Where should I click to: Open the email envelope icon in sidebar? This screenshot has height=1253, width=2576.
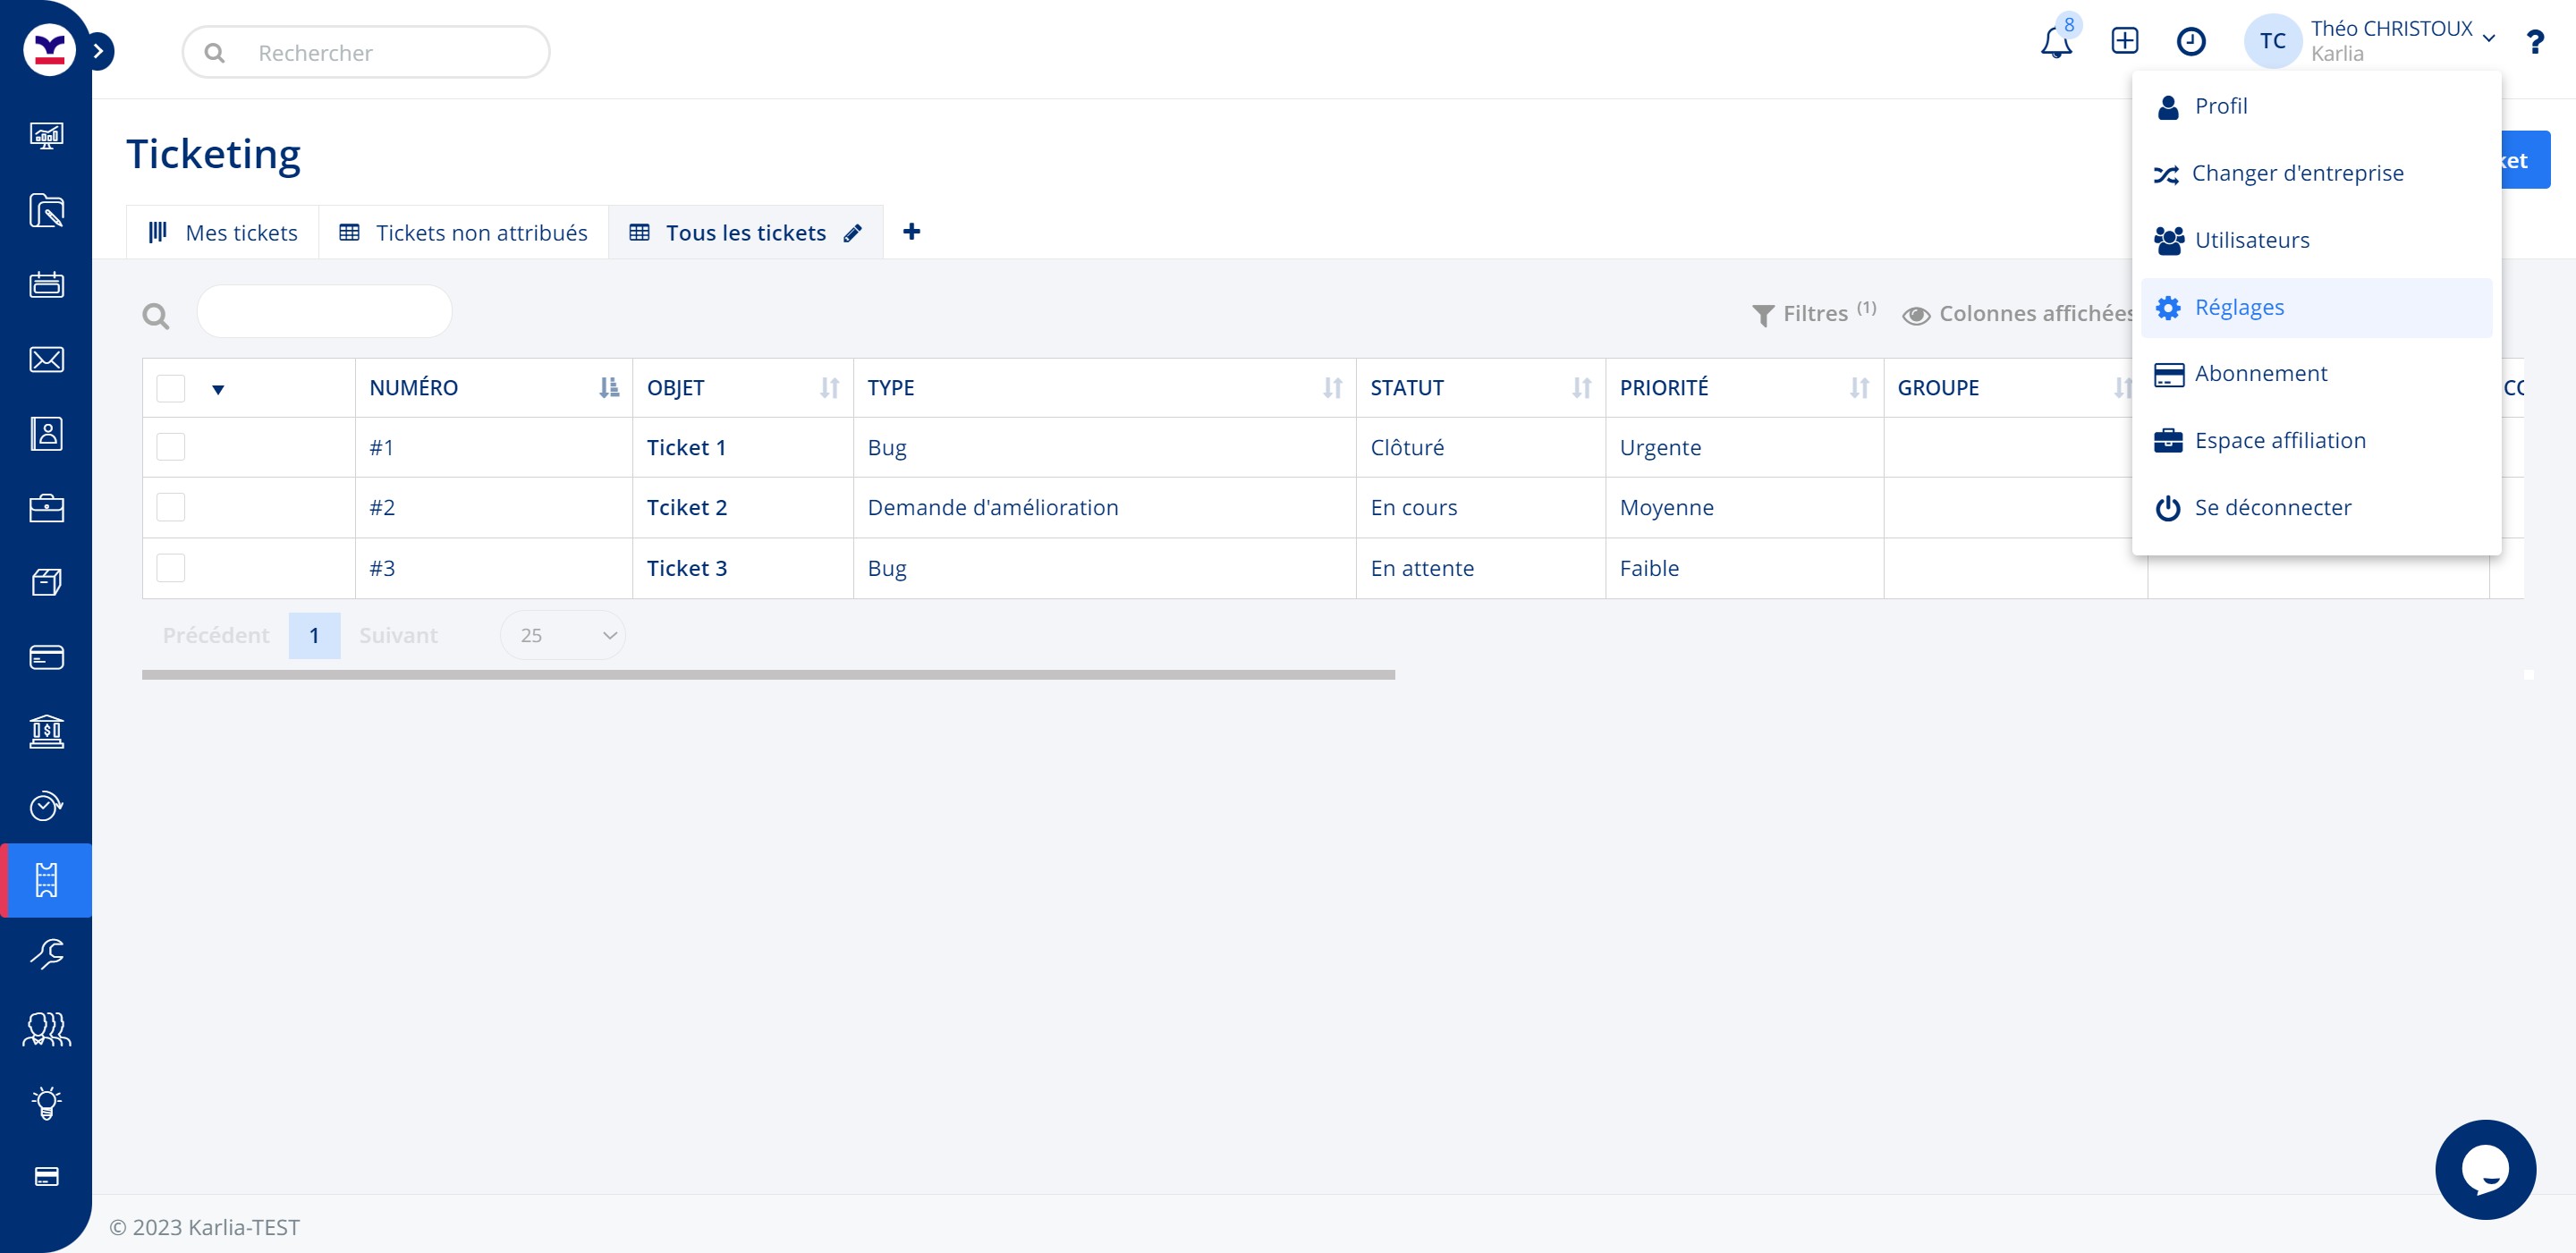point(46,360)
